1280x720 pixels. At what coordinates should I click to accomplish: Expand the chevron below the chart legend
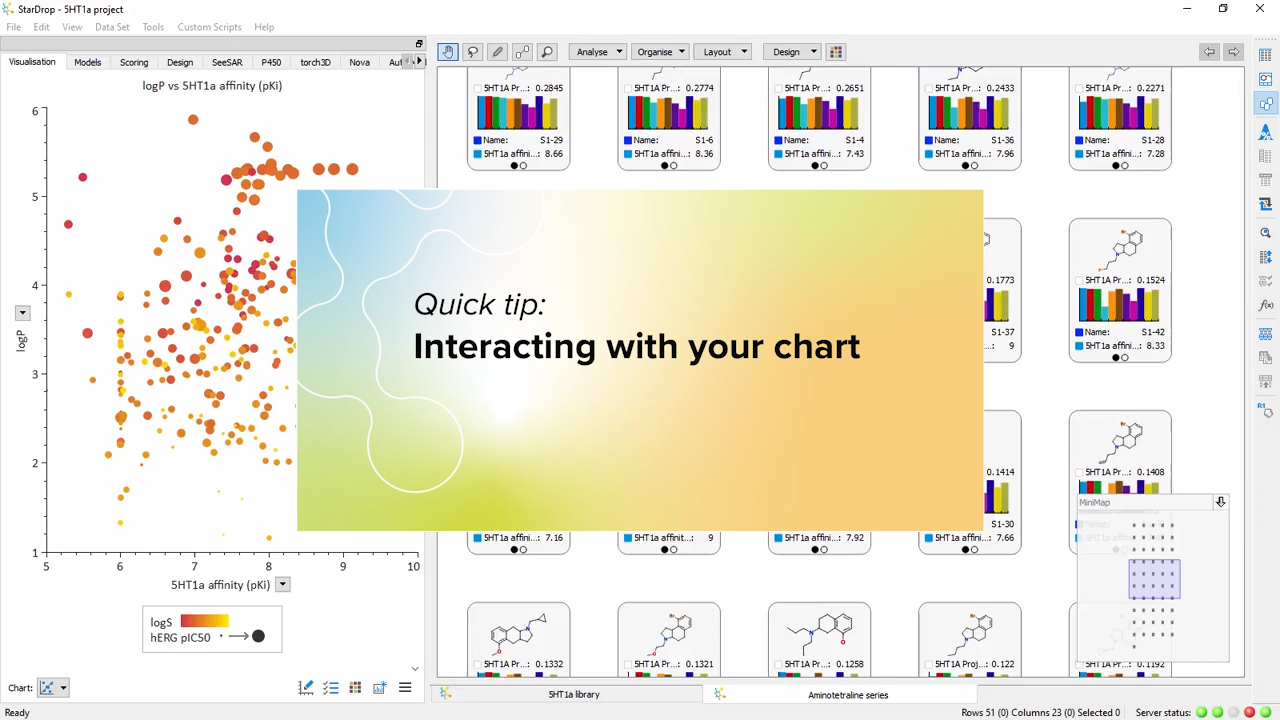click(x=415, y=669)
